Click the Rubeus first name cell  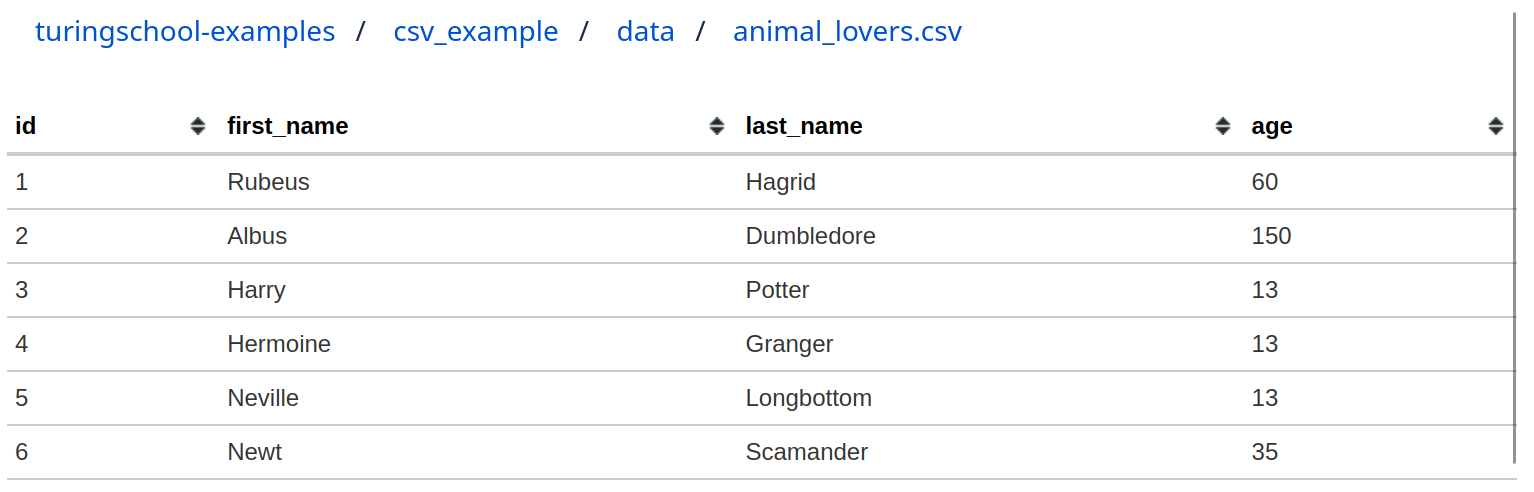(269, 182)
